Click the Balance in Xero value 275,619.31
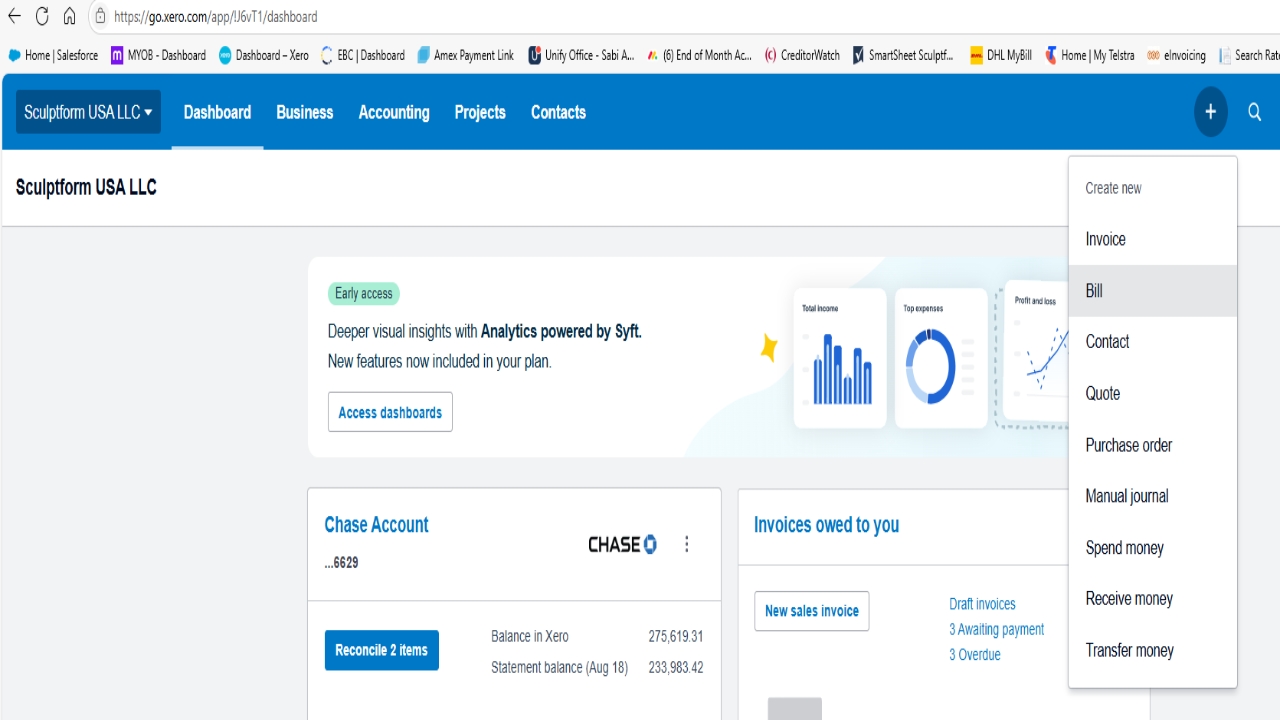The image size is (1280, 720). [676, 636]
